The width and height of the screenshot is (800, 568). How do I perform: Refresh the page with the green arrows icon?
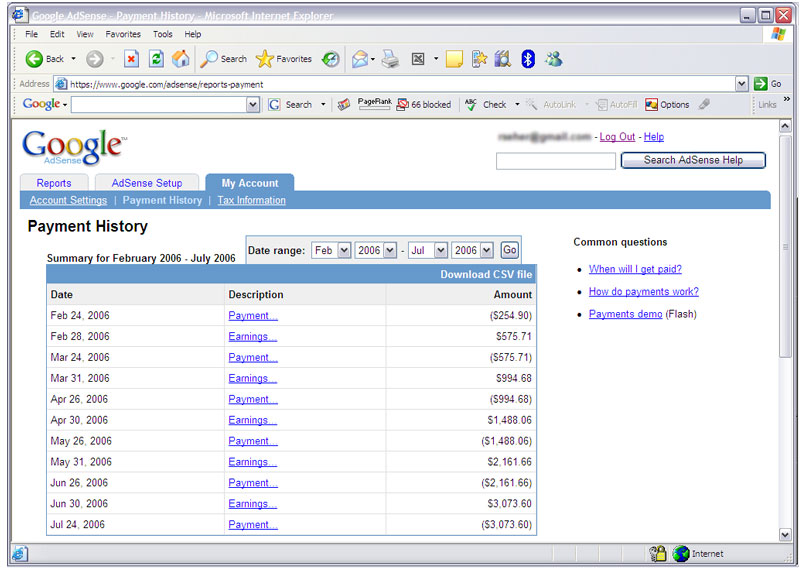click(x=156, y=59)
